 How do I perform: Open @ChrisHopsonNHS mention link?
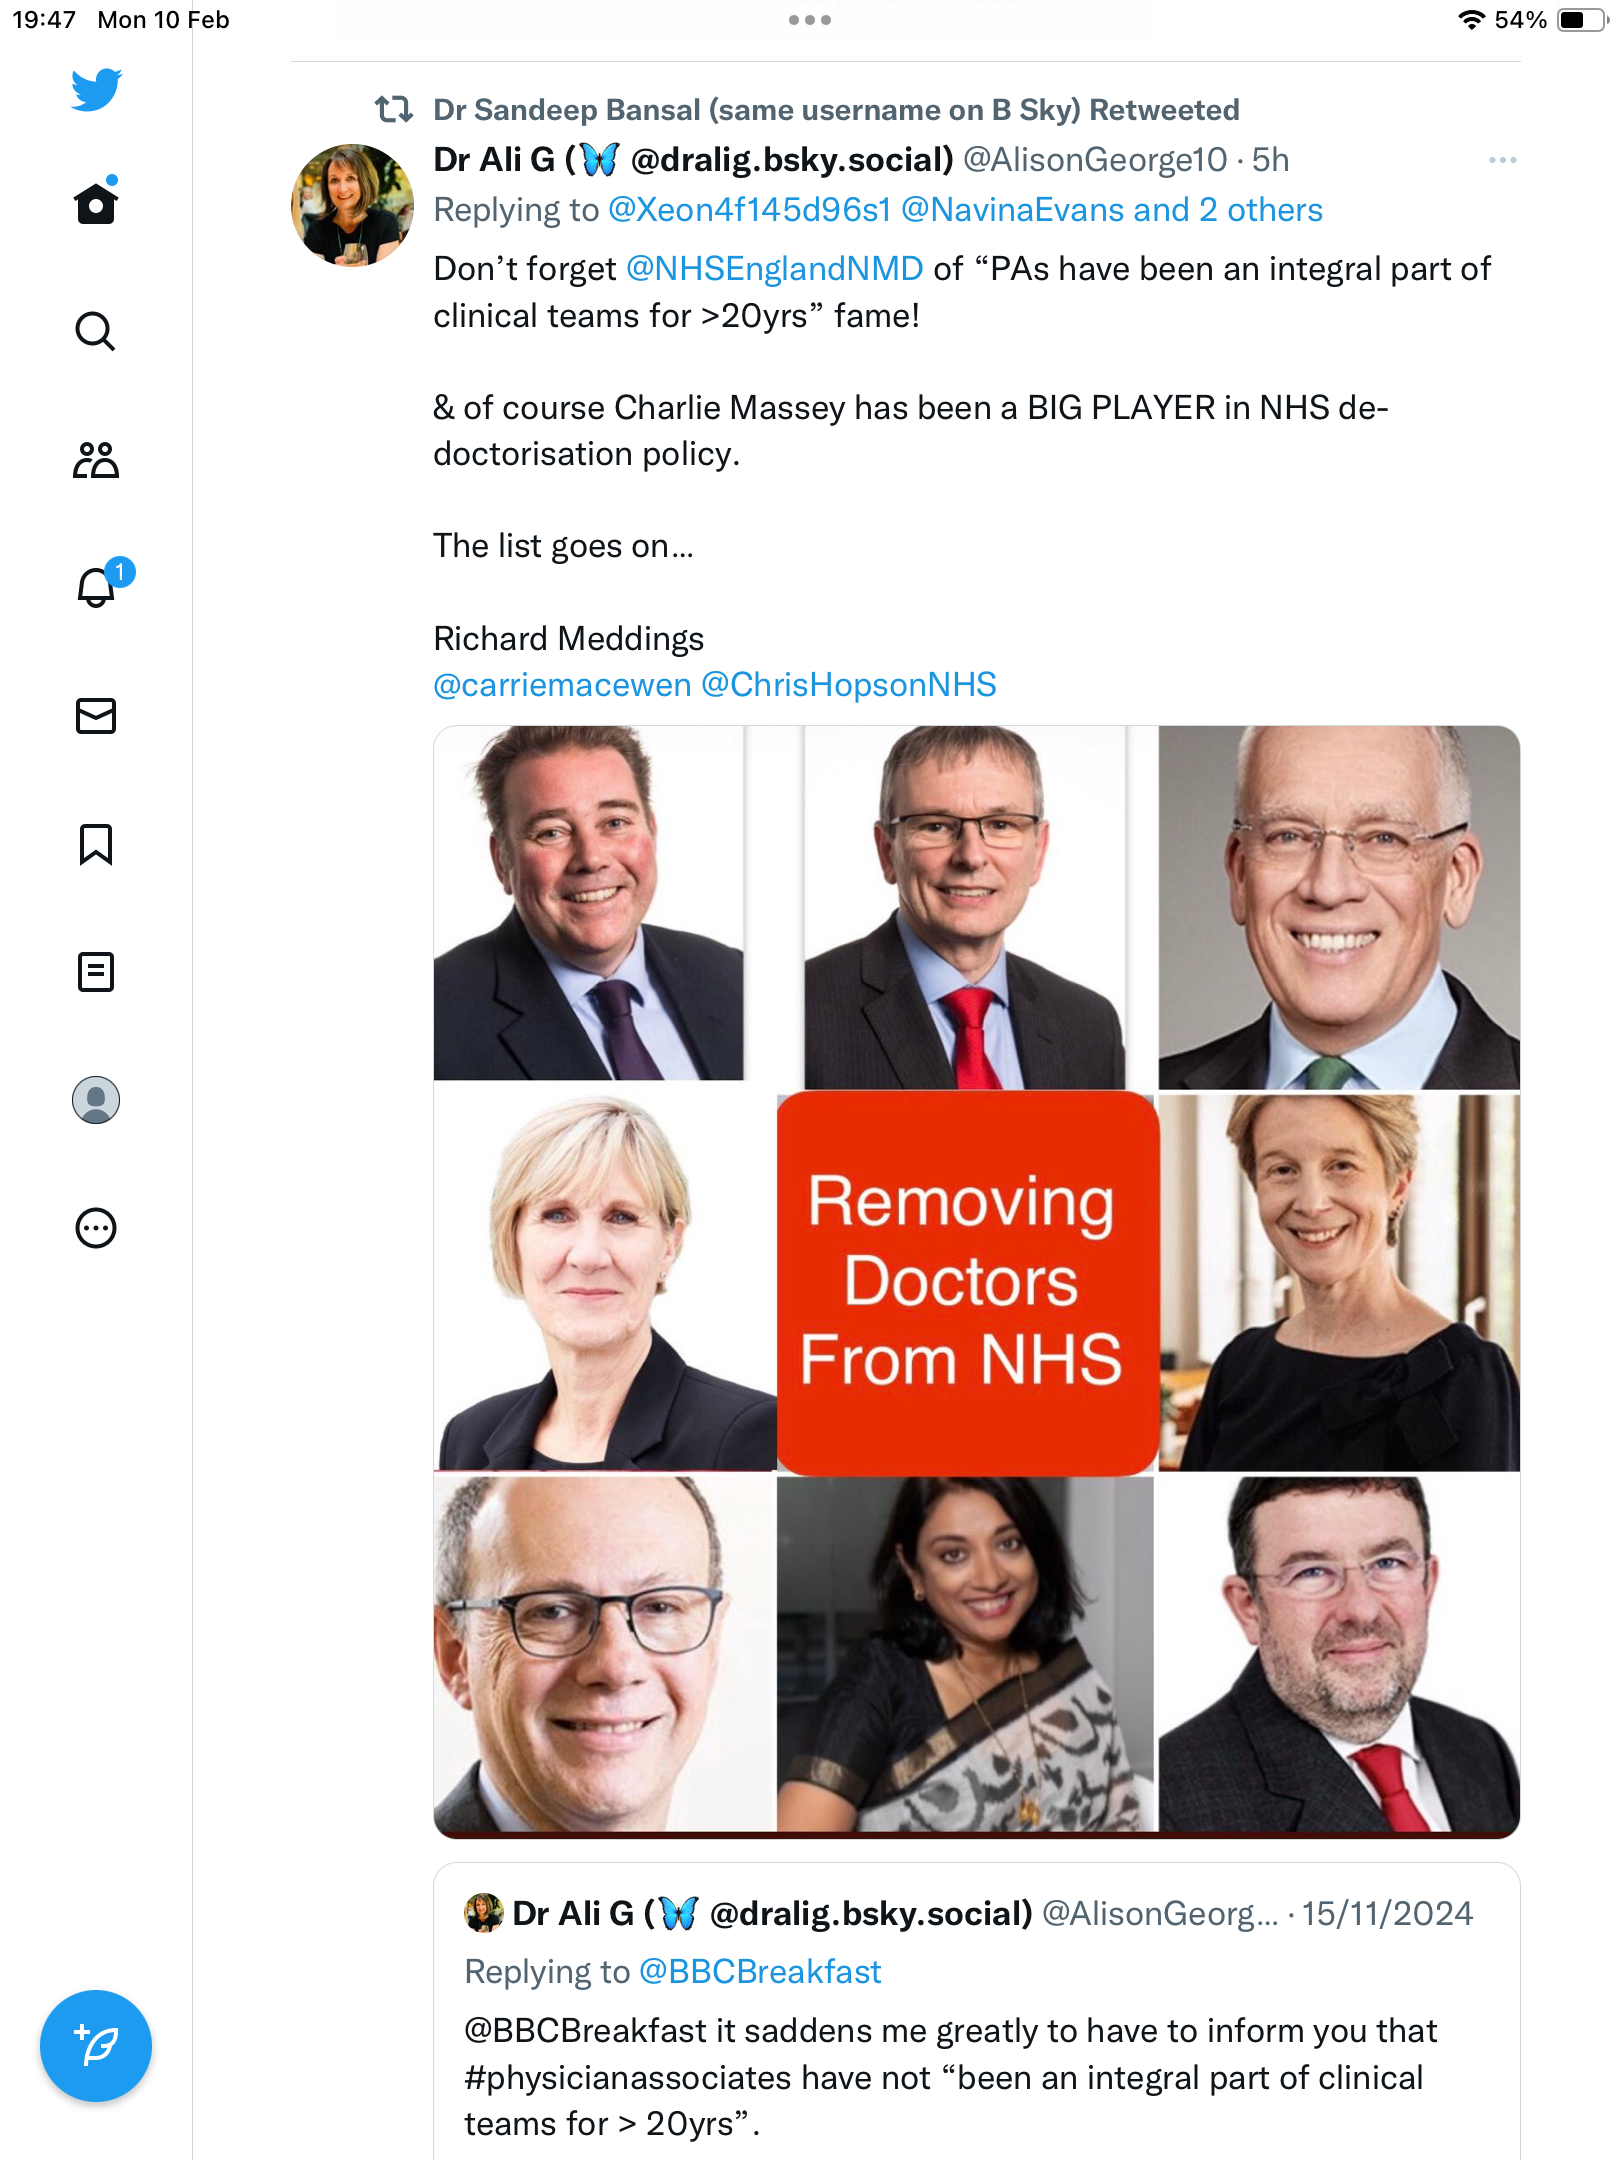(x=849, y=685)
